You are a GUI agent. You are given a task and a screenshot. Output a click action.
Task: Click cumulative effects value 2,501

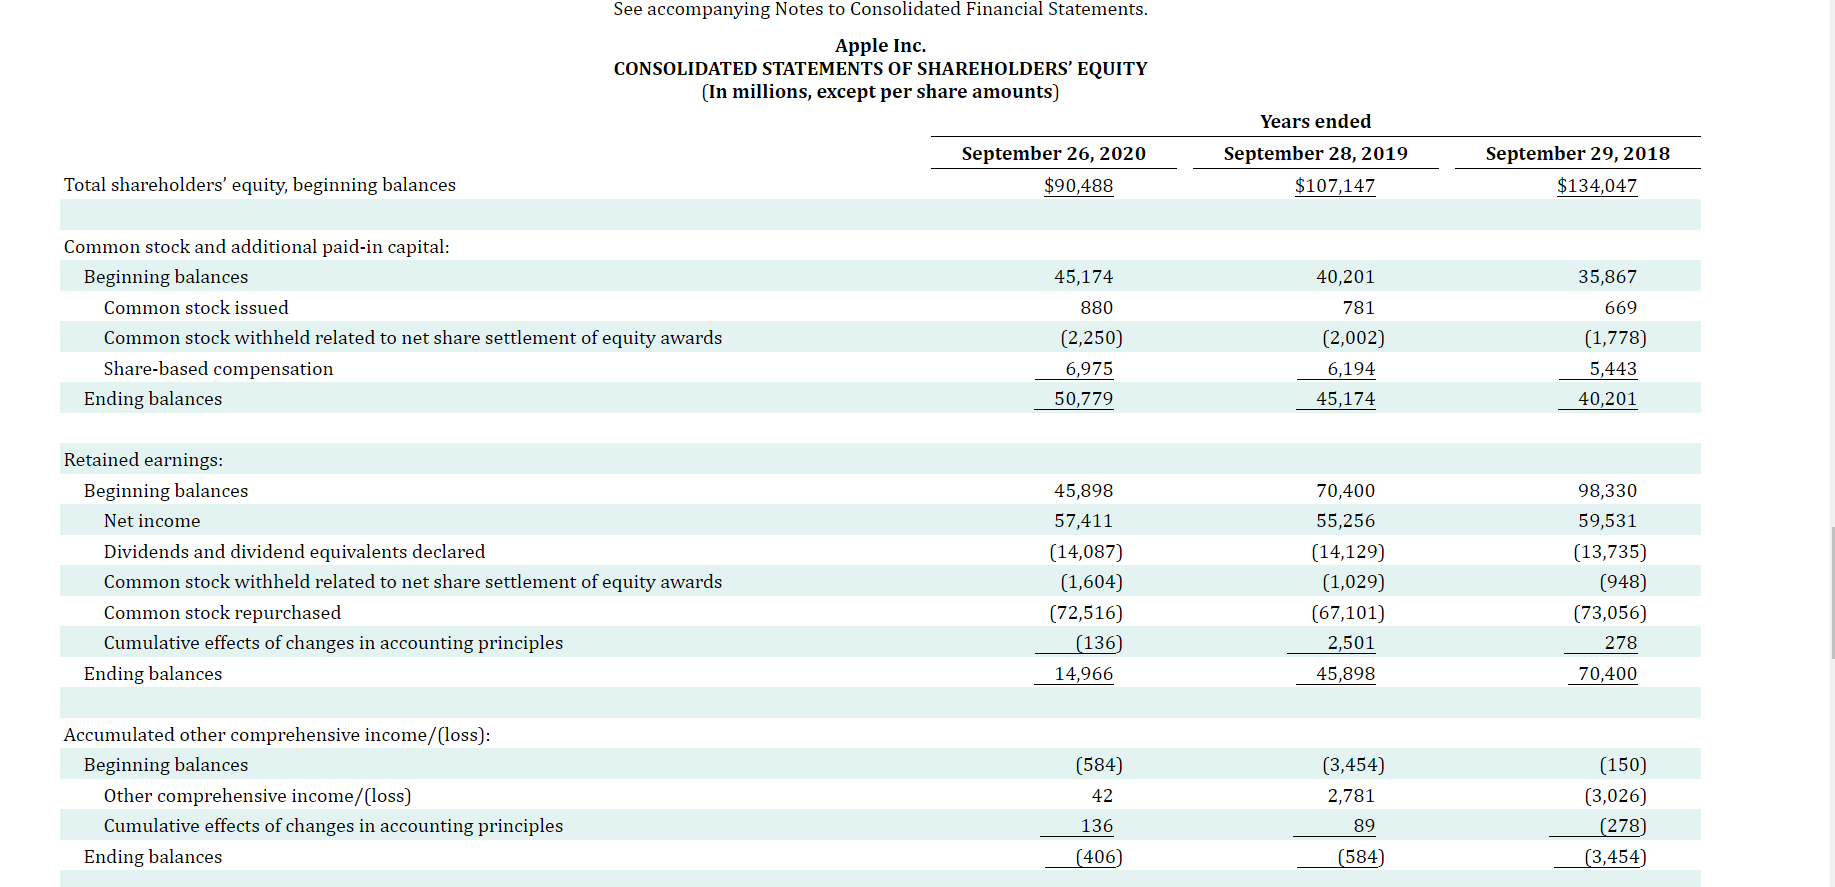point(1351,643)
